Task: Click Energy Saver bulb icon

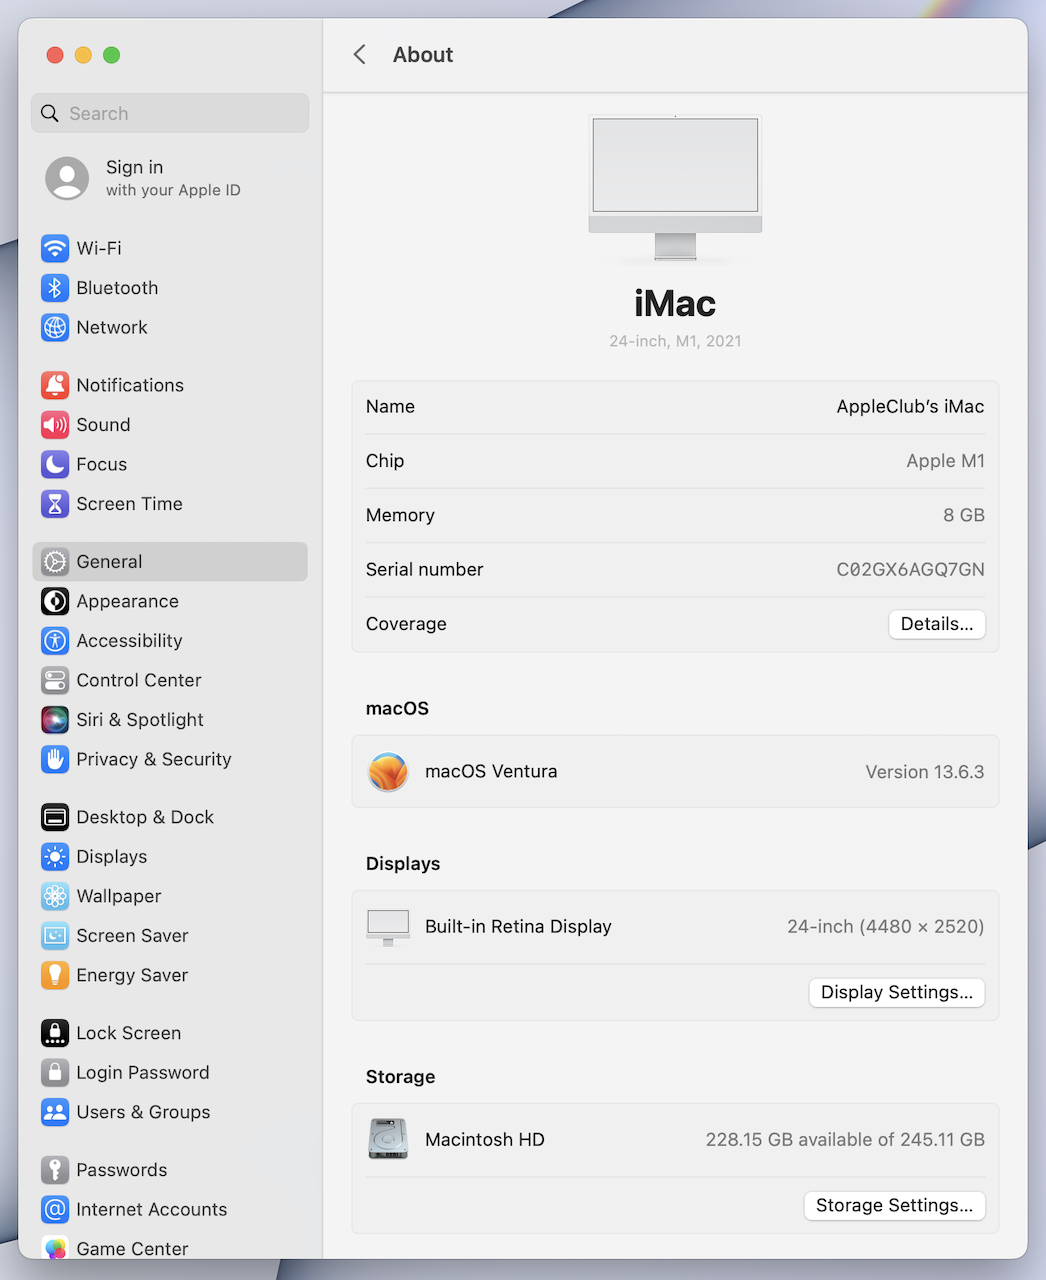Action: 55,975
